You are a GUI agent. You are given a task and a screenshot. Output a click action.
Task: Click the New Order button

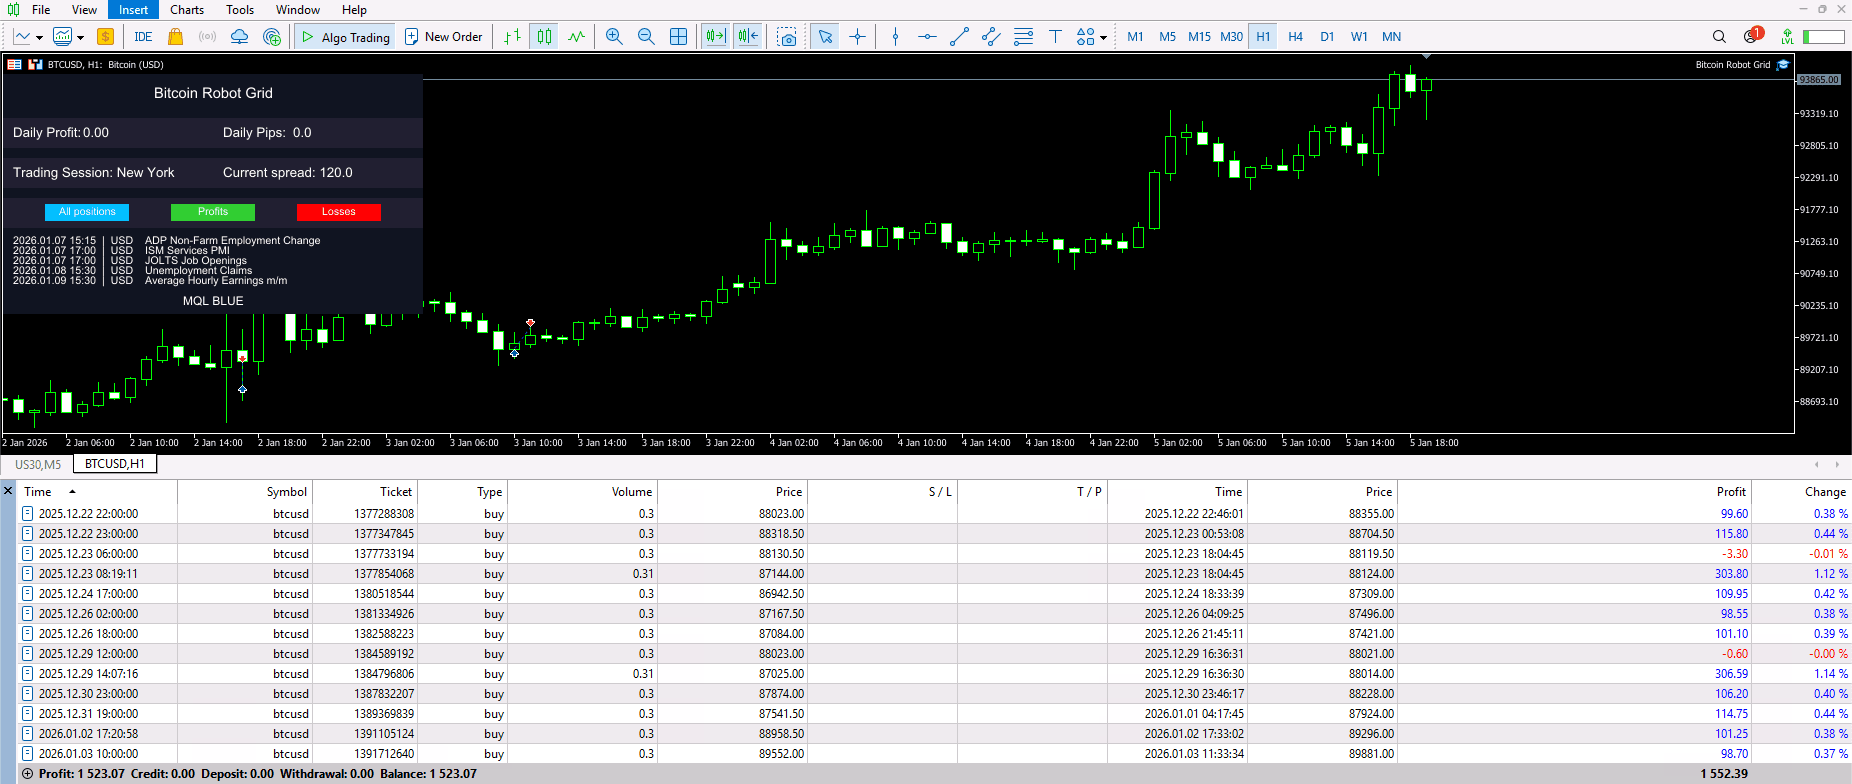(443, 37)
